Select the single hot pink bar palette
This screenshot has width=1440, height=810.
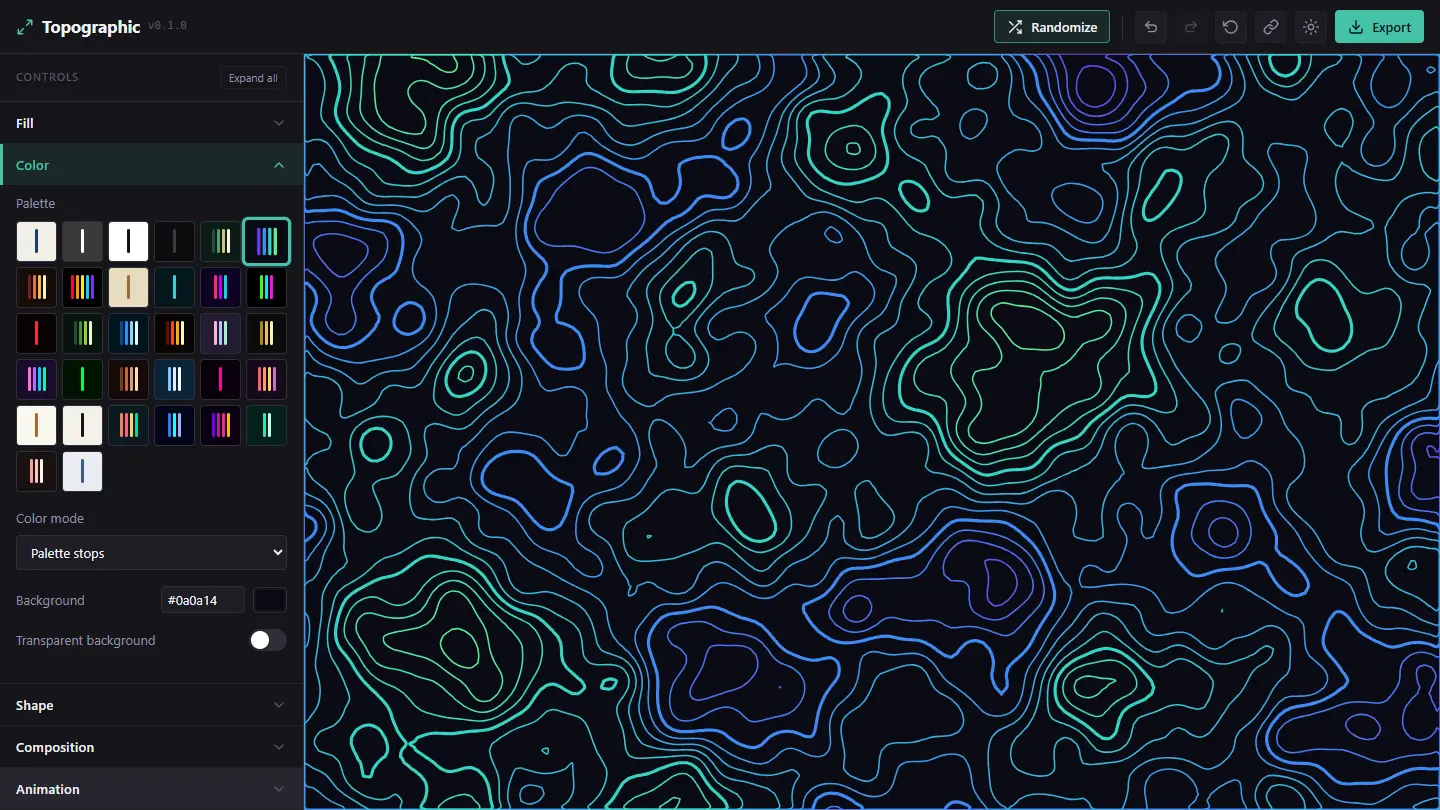[221, 380]
